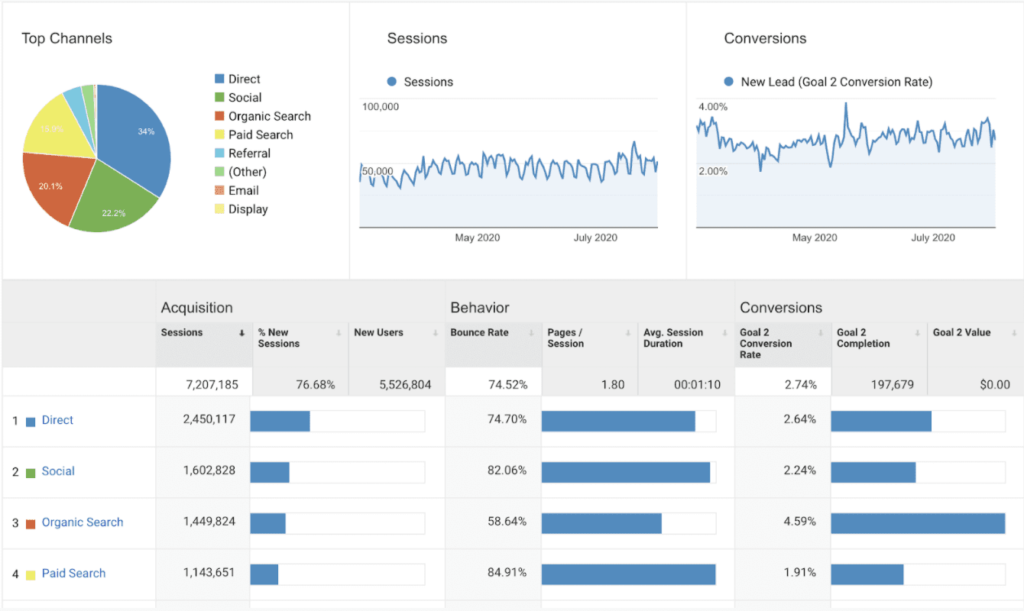Image resolution: width=1024 pixels, height=611 pixels.
Task: Sort by Avg. Session Duration arrow
Action: coord(728,333)
